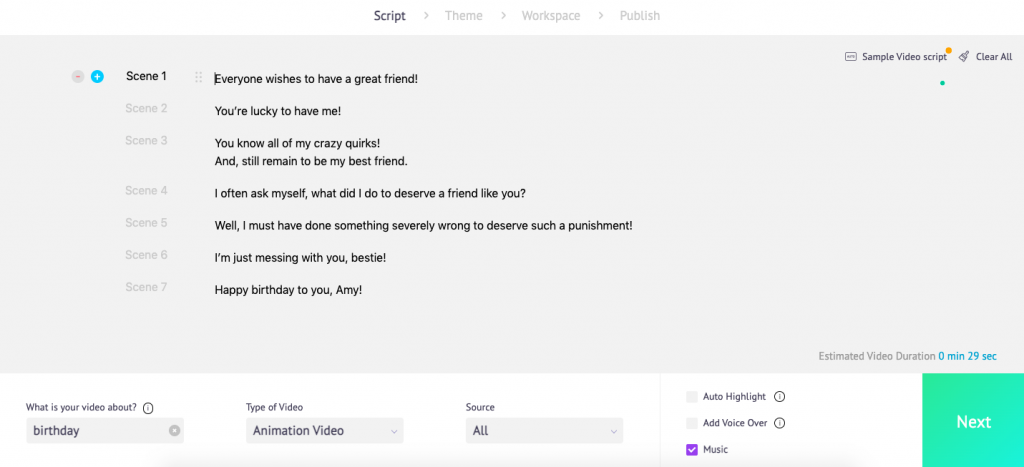Enable the Add Voice Over checkbox

point(692,423)
